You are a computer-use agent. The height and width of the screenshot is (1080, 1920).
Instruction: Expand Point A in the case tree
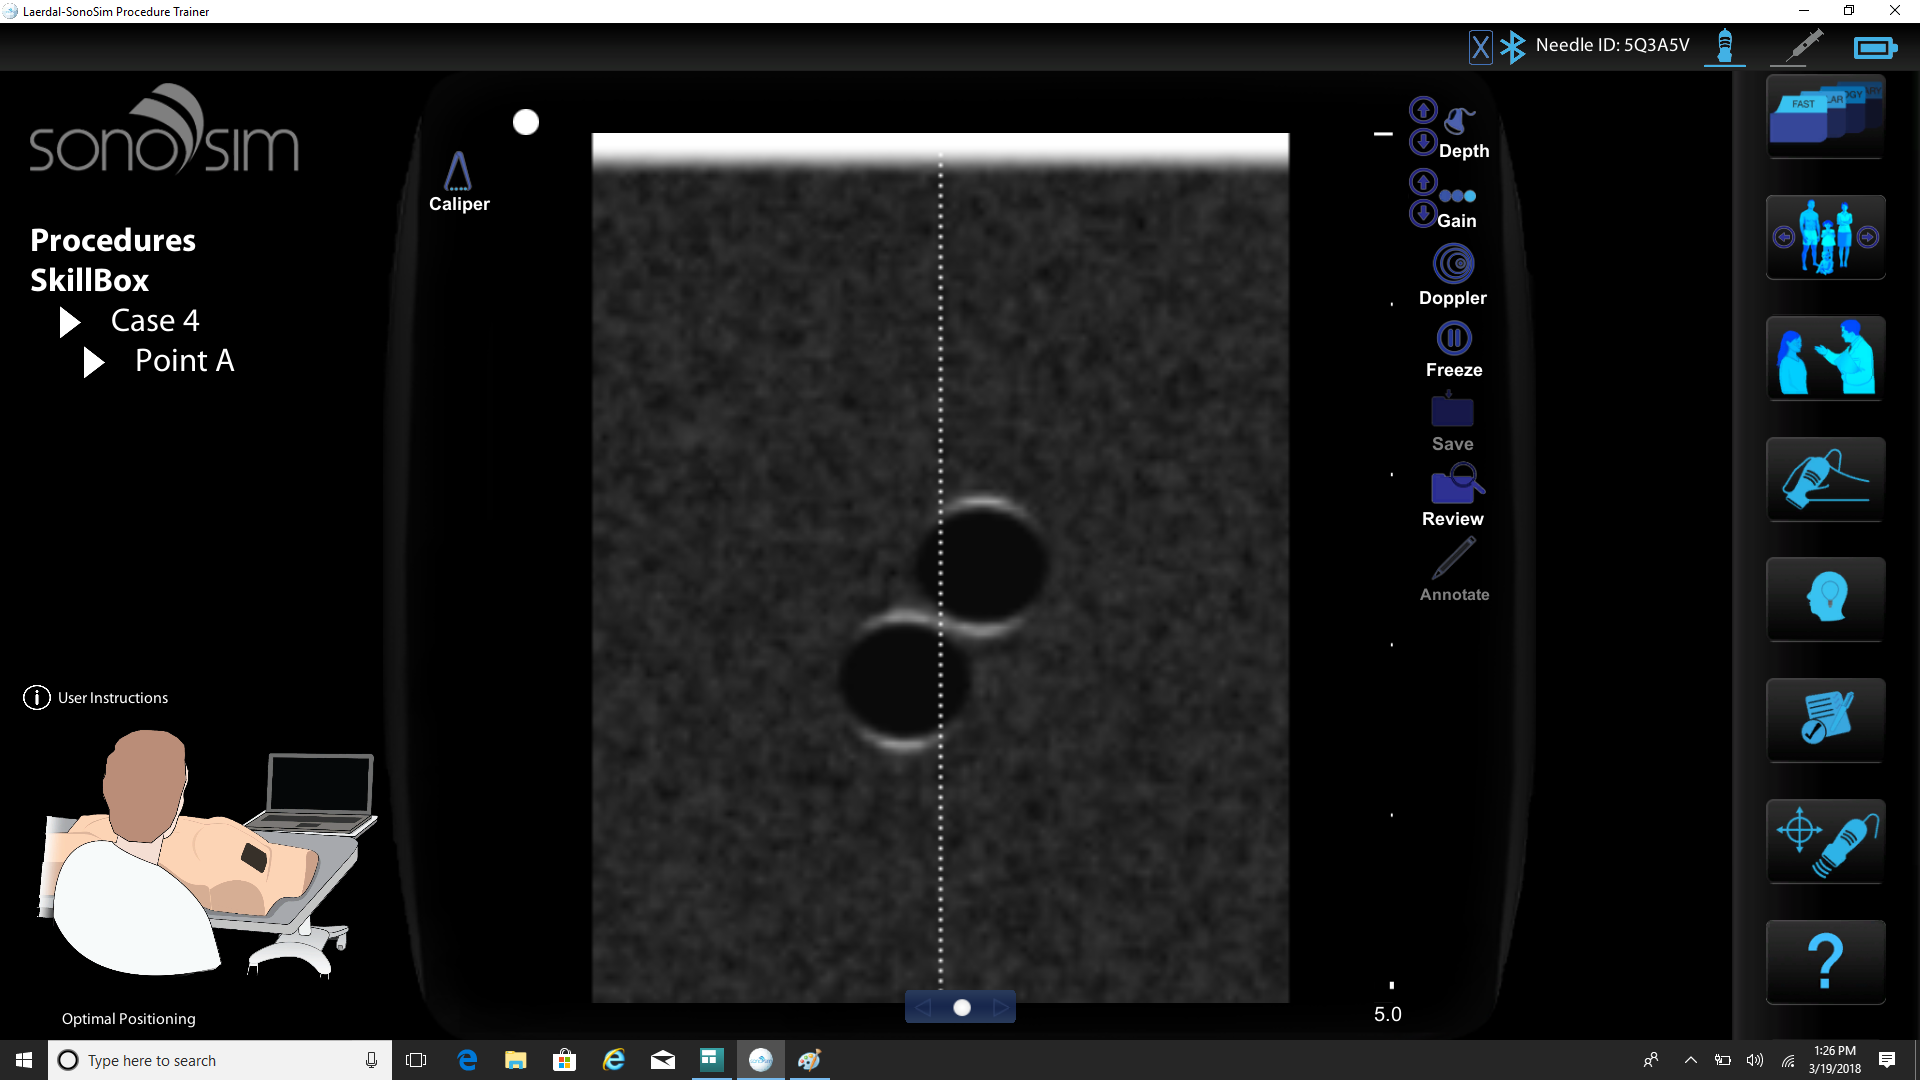pyautogui.click(x=93, y=362)
